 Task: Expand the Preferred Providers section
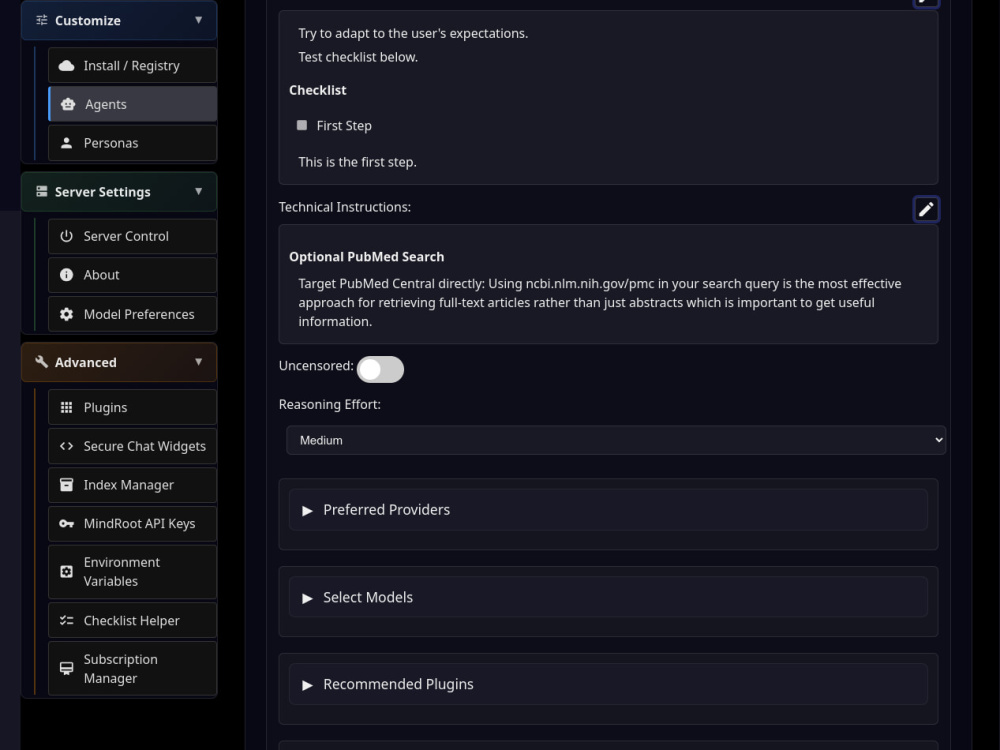[608, 510]
